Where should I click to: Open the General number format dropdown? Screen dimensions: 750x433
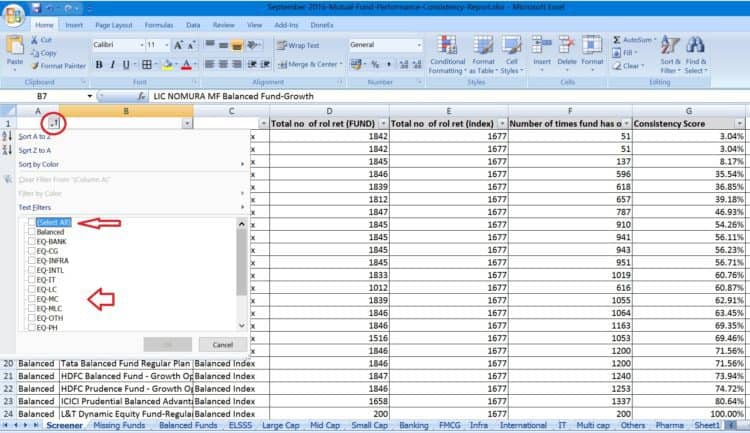[x=419, y=45]
